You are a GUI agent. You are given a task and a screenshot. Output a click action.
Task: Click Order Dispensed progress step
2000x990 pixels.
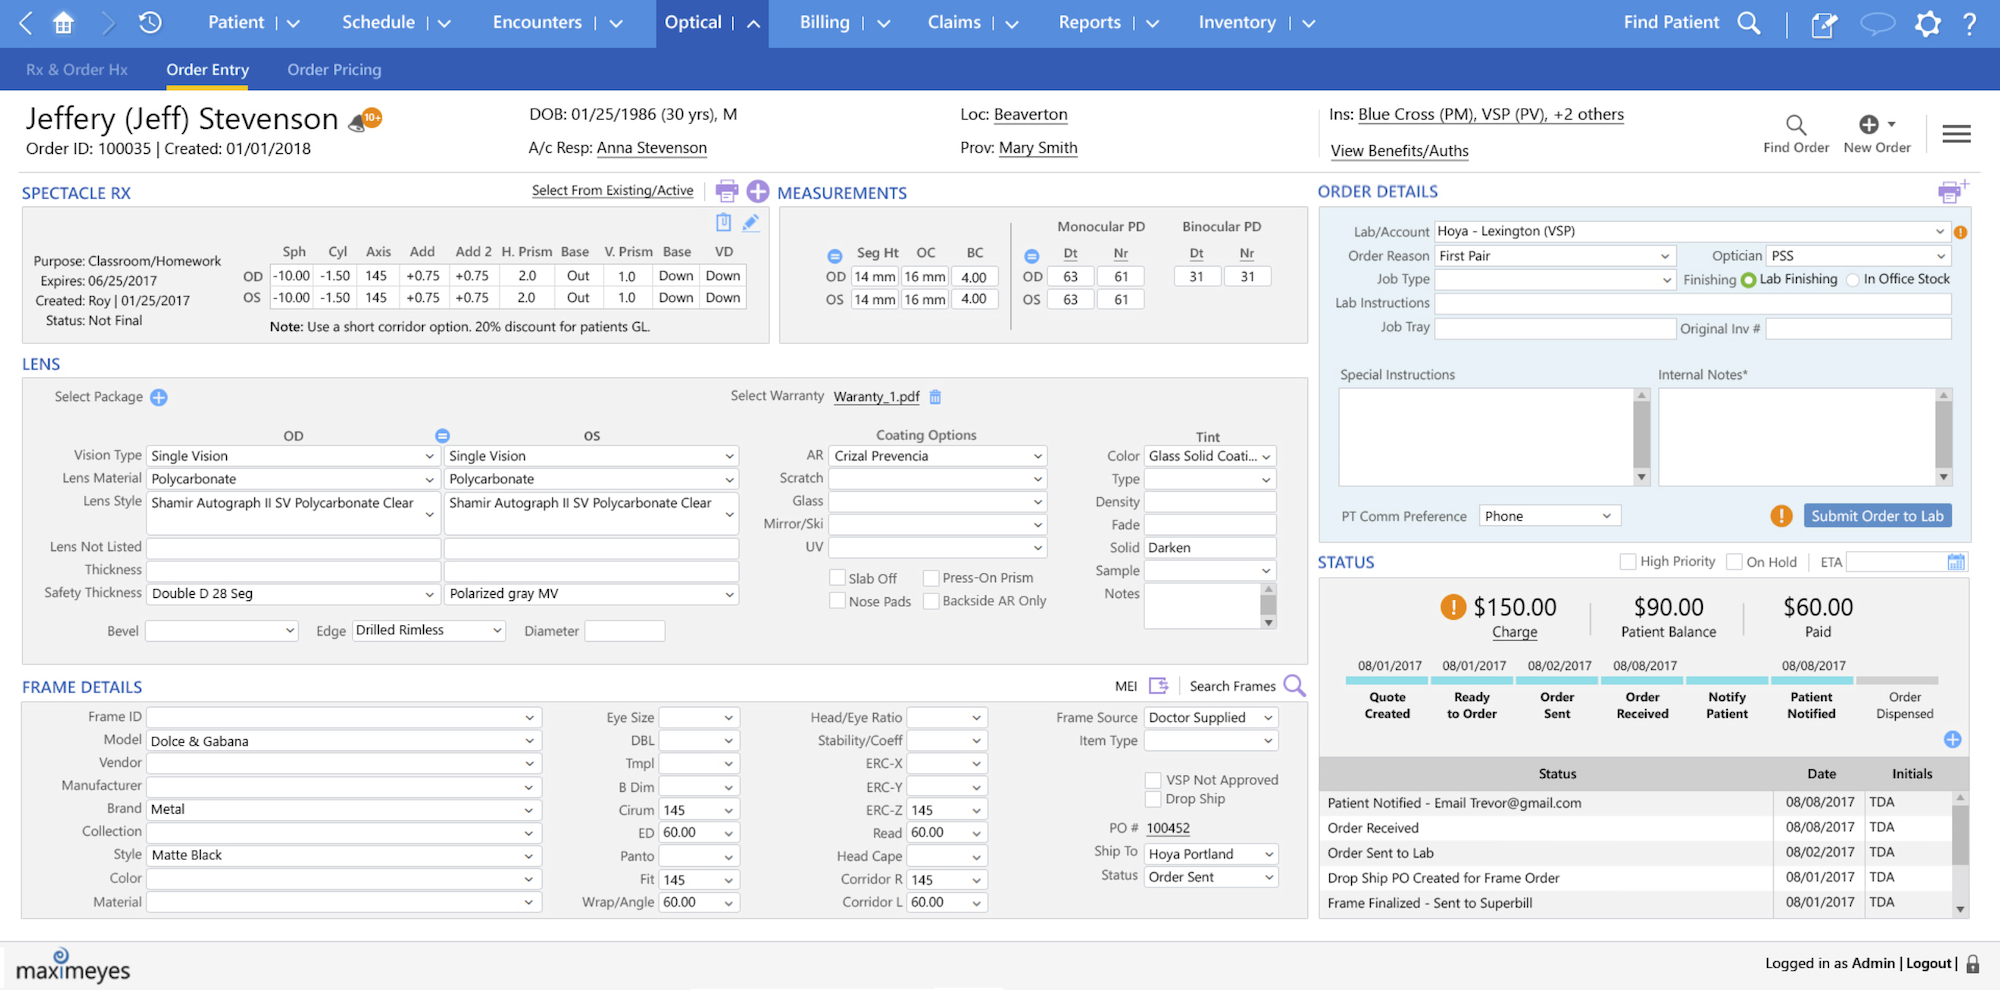tap(1904, 705)
